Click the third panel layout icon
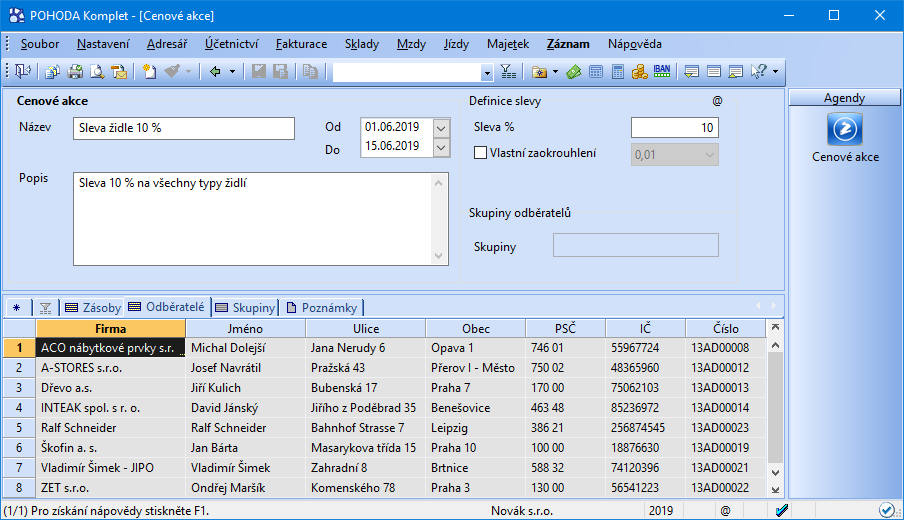 (736, 71)
